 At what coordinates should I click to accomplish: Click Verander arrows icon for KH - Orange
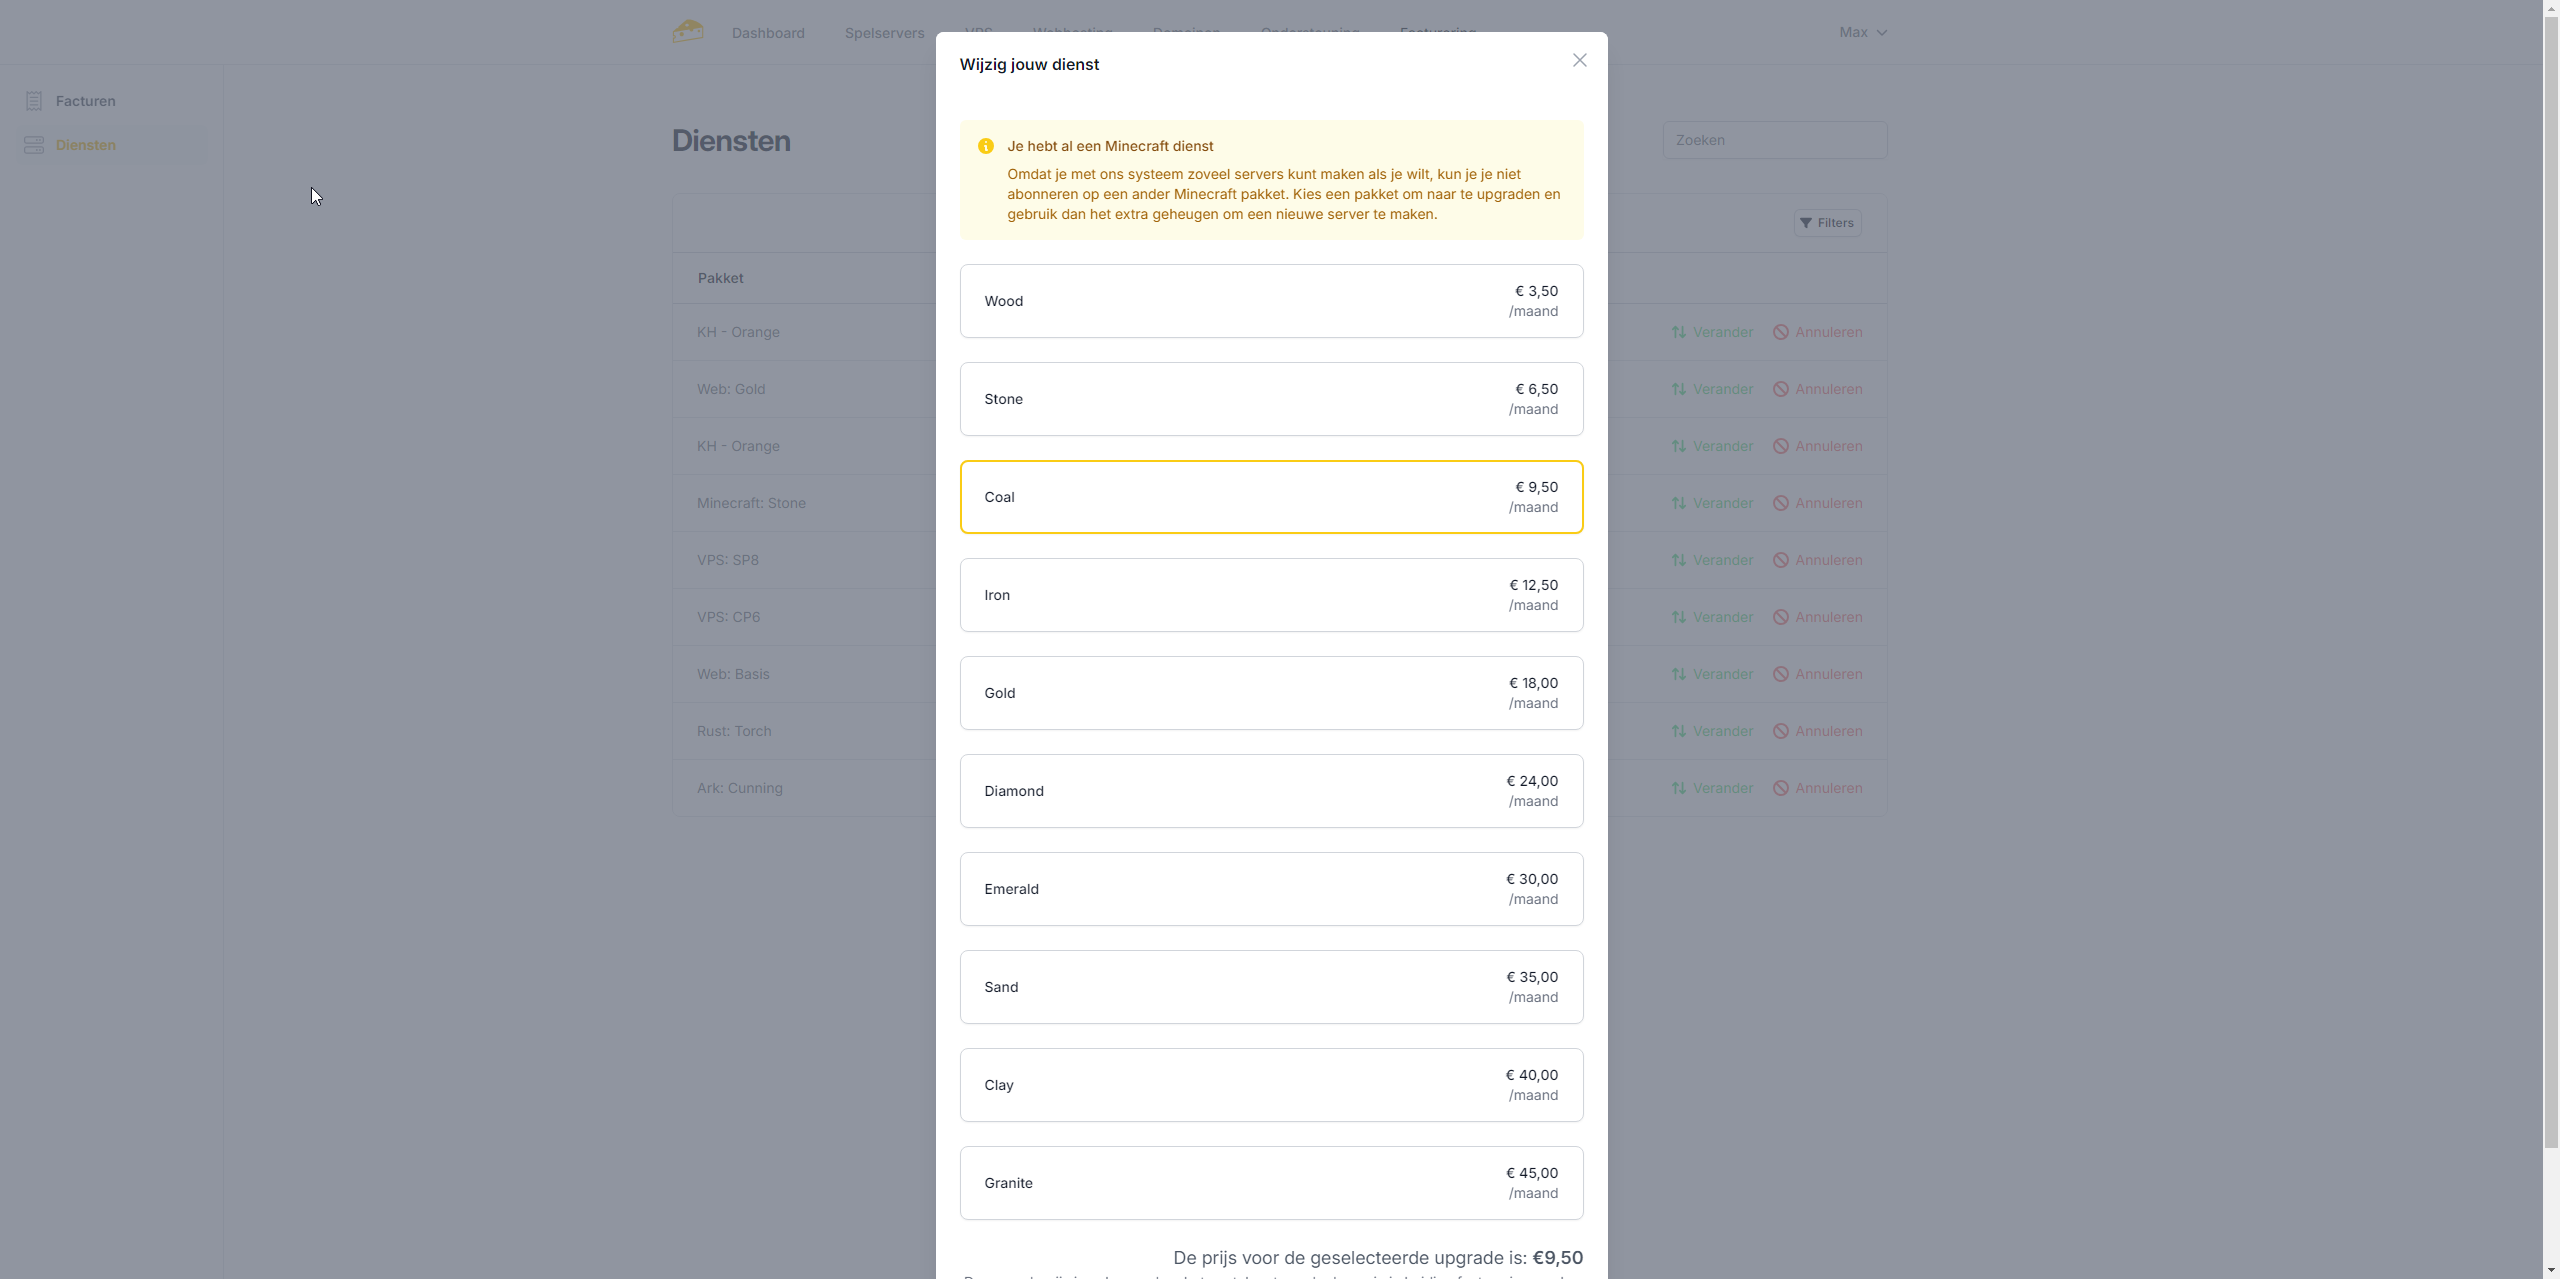(1679, 332)
